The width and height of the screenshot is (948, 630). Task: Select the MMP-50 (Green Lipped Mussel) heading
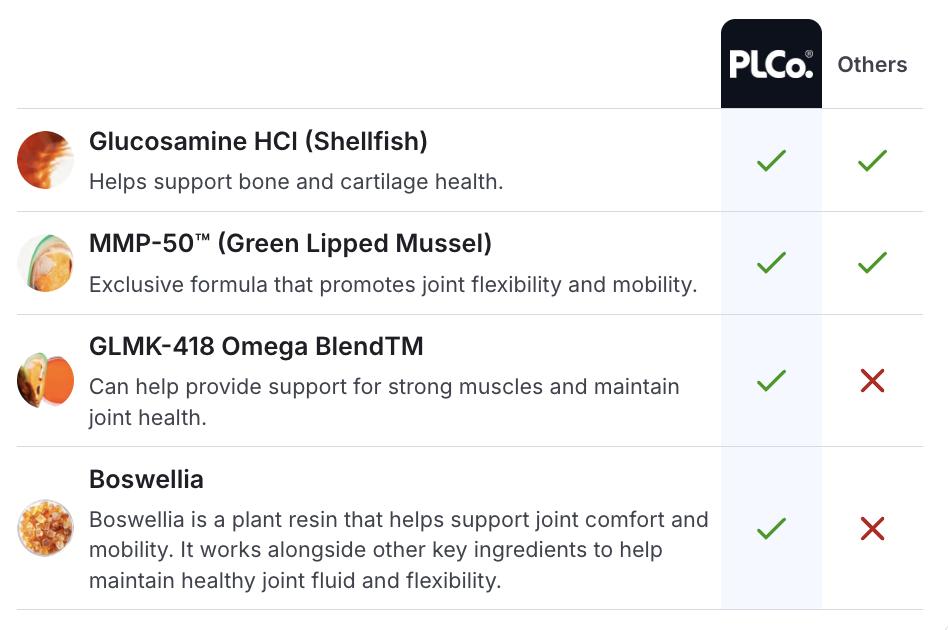(290, 244)
